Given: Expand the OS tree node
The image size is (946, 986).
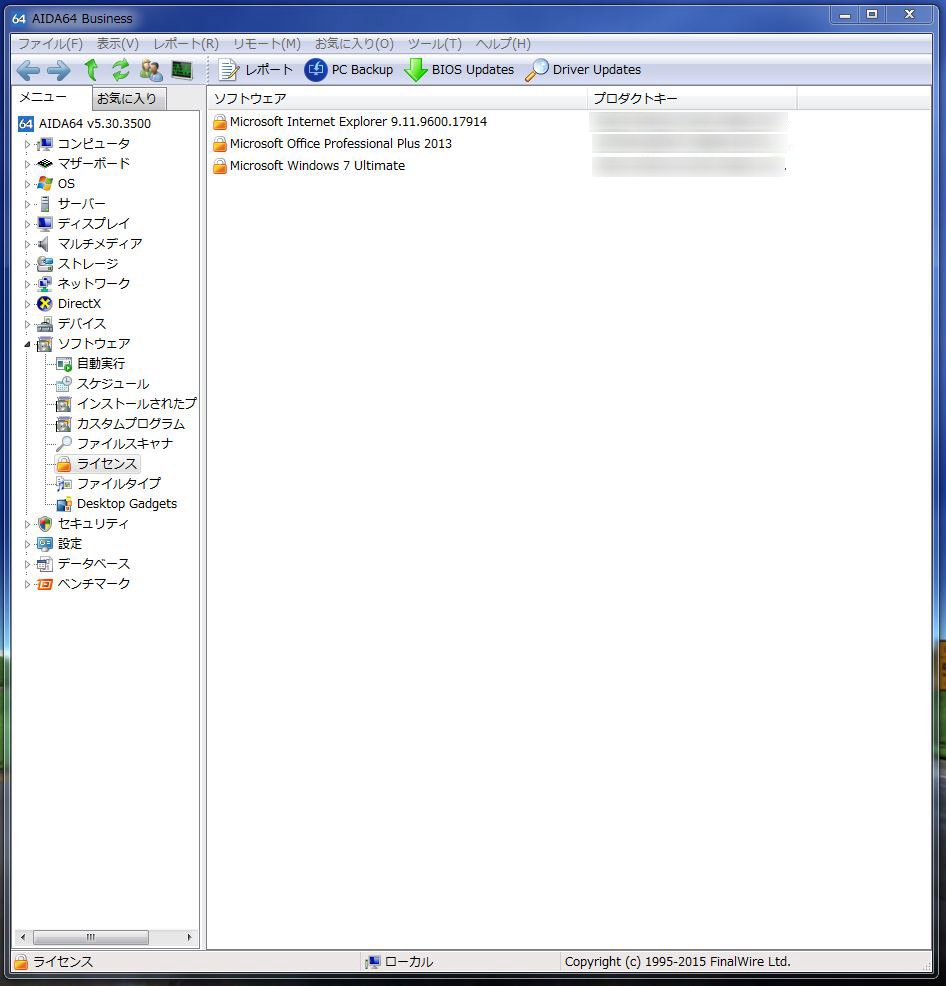Looking at the screenshot, I should click(27, 184).
